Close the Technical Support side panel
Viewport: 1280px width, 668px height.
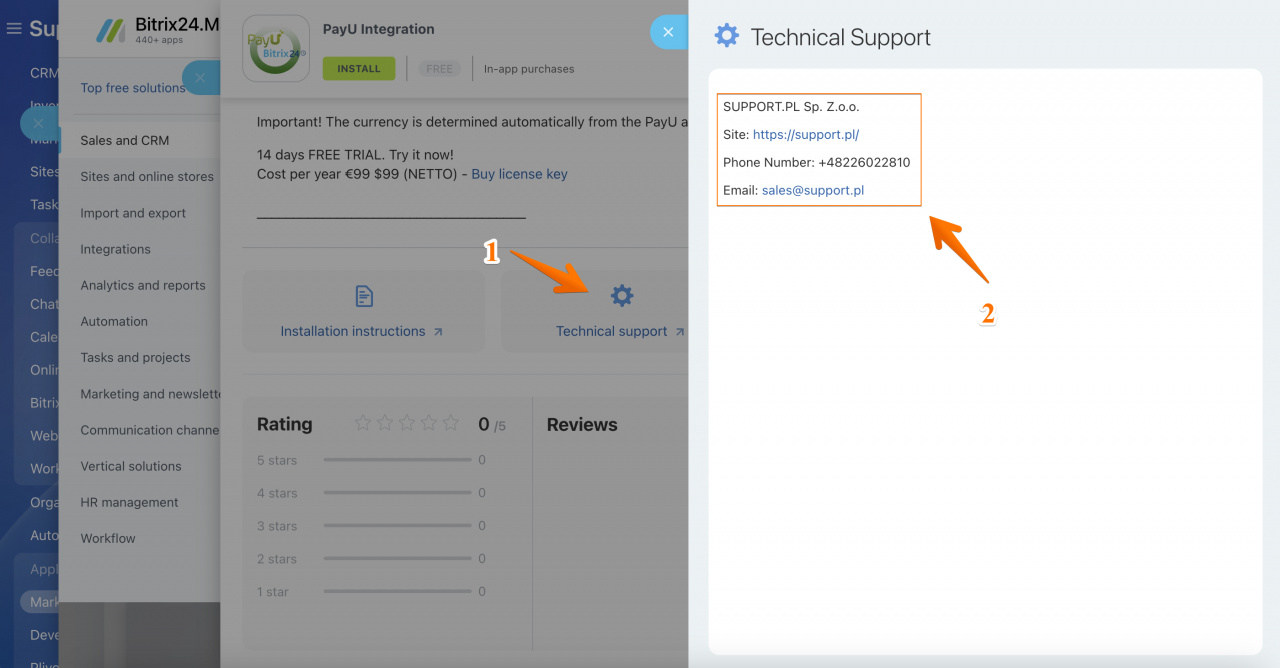click(x=668, y=32)
